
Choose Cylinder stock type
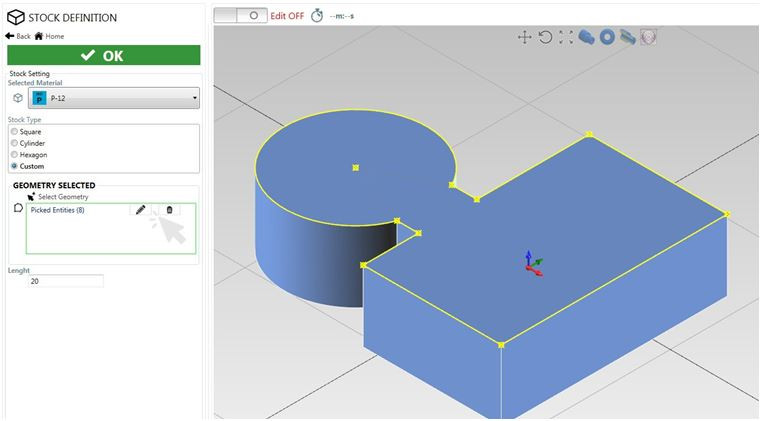(x=14, y=143)
